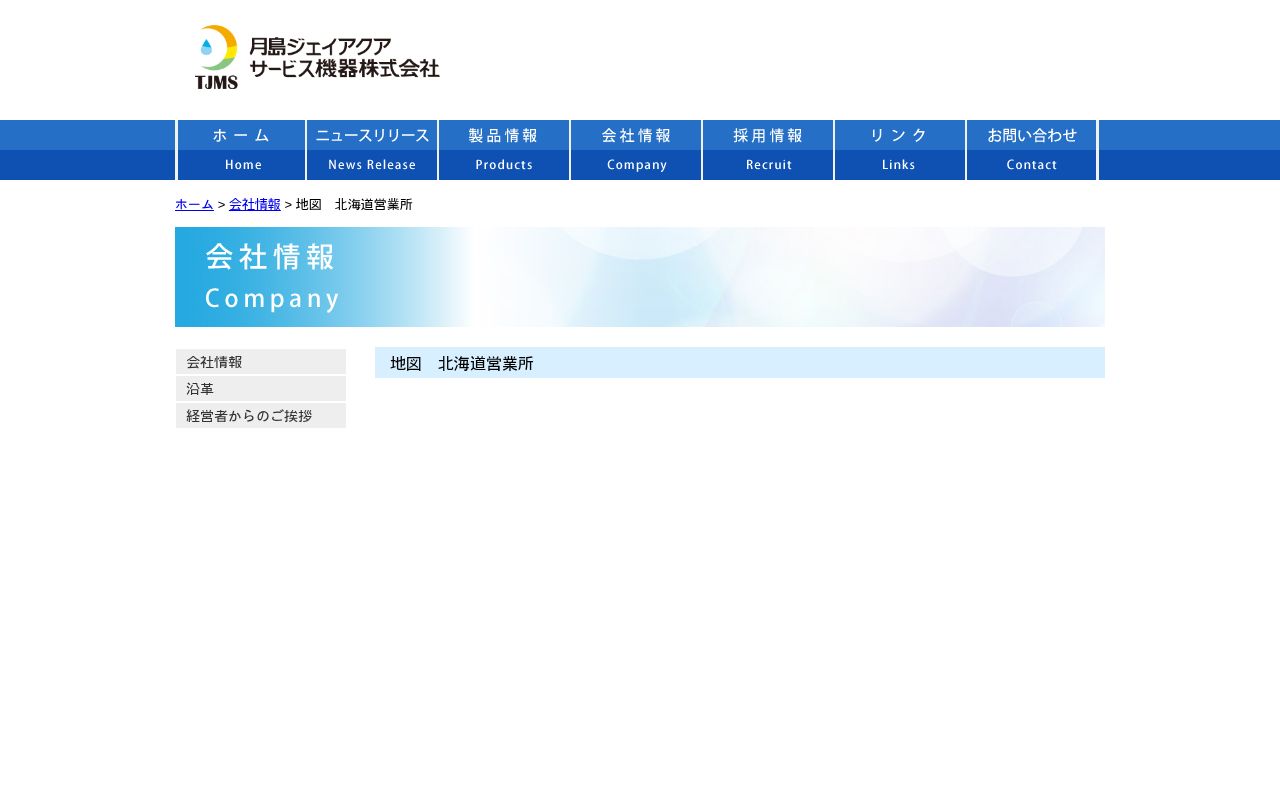
Task: Open the 製品情報 Products menu item
Action: pyautogui.click(x=504, y=150)
